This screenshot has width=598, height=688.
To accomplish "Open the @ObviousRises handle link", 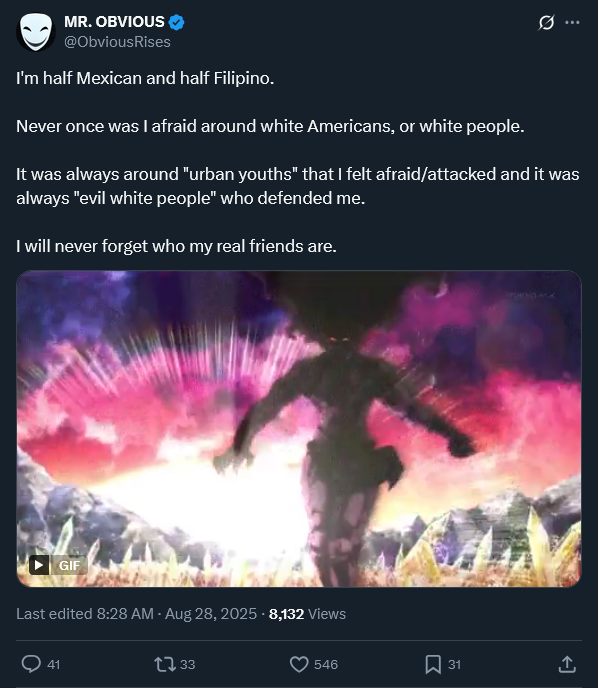I will coord(117,42).
